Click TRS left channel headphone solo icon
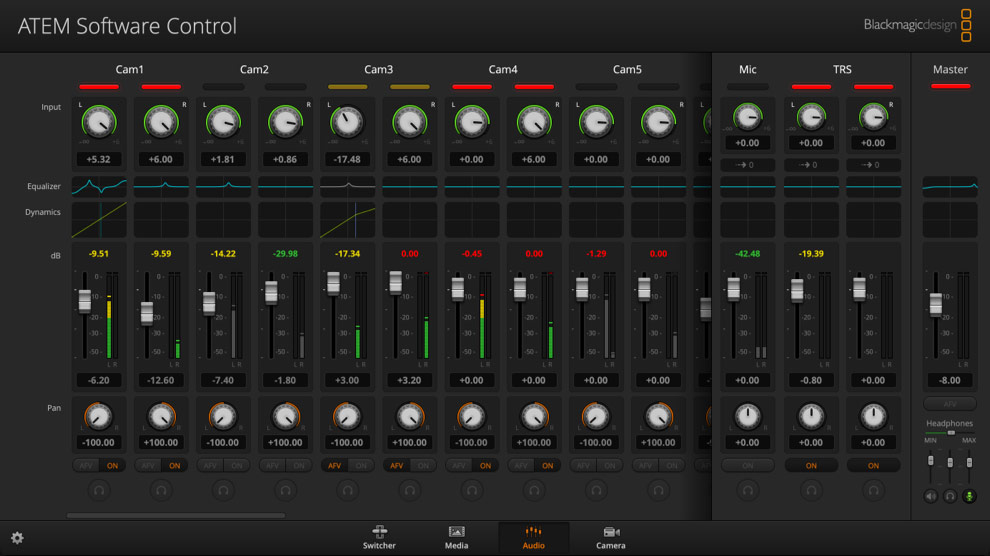This screenshot has height=556, width=990. click(x=811, y=490)
